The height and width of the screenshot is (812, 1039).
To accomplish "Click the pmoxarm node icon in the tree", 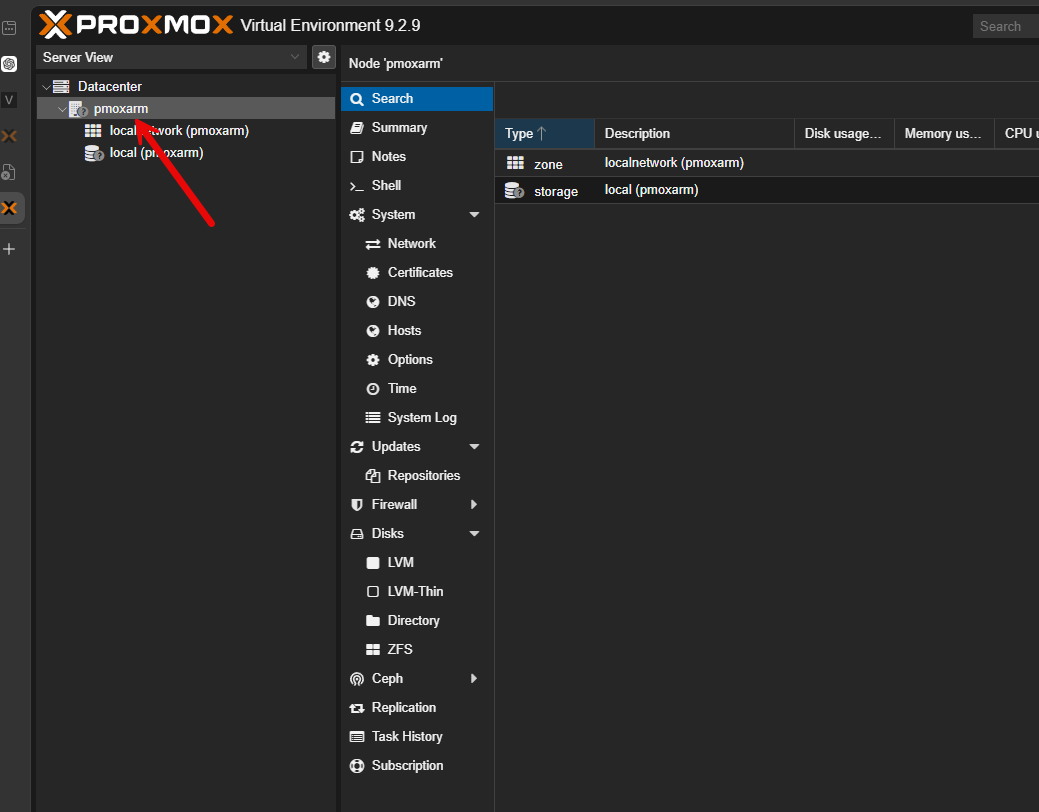I will tap(78, 109).
